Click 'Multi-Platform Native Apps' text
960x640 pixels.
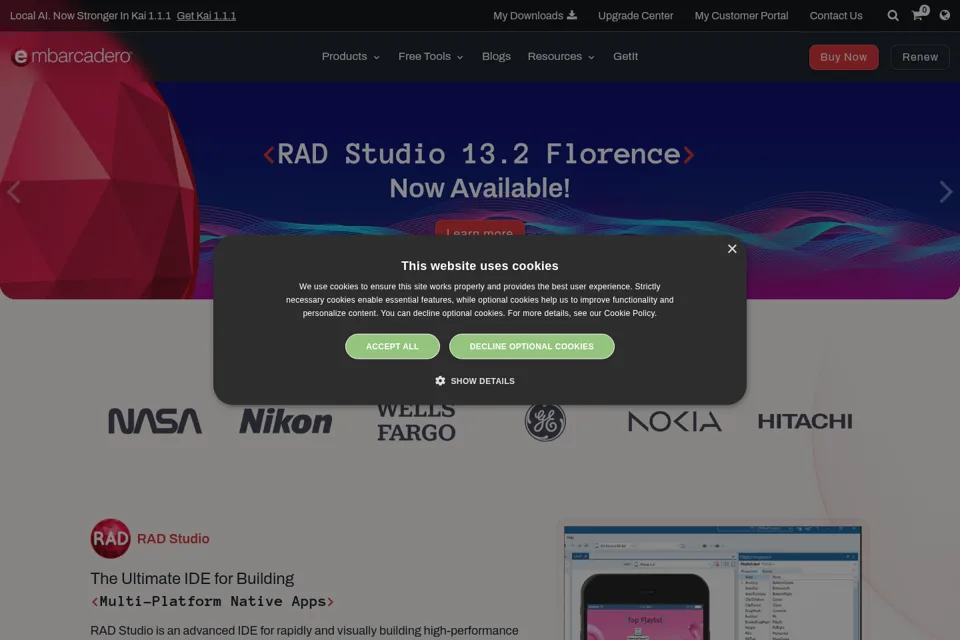pyautogui.click(x=212, y=601)
